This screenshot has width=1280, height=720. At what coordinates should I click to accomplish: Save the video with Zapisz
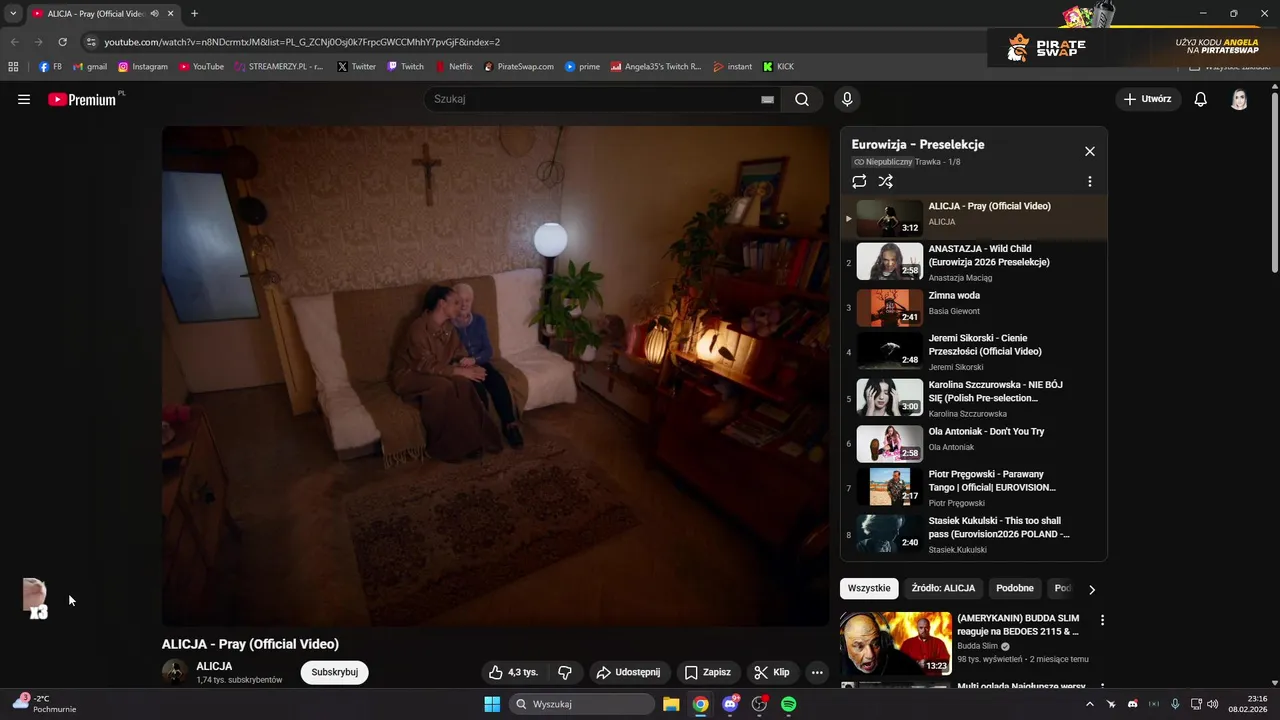[707, 672]
